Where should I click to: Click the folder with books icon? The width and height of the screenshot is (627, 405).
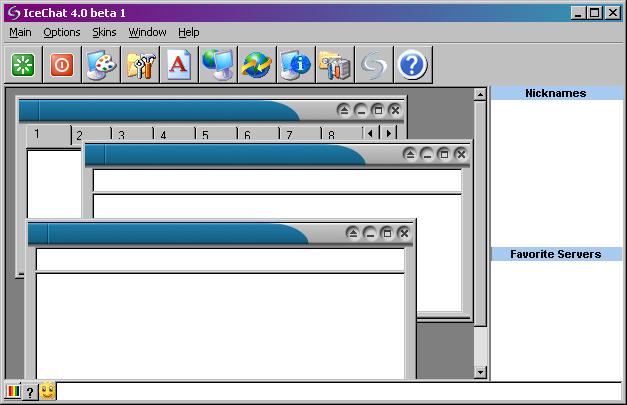[x=335, y=64]
